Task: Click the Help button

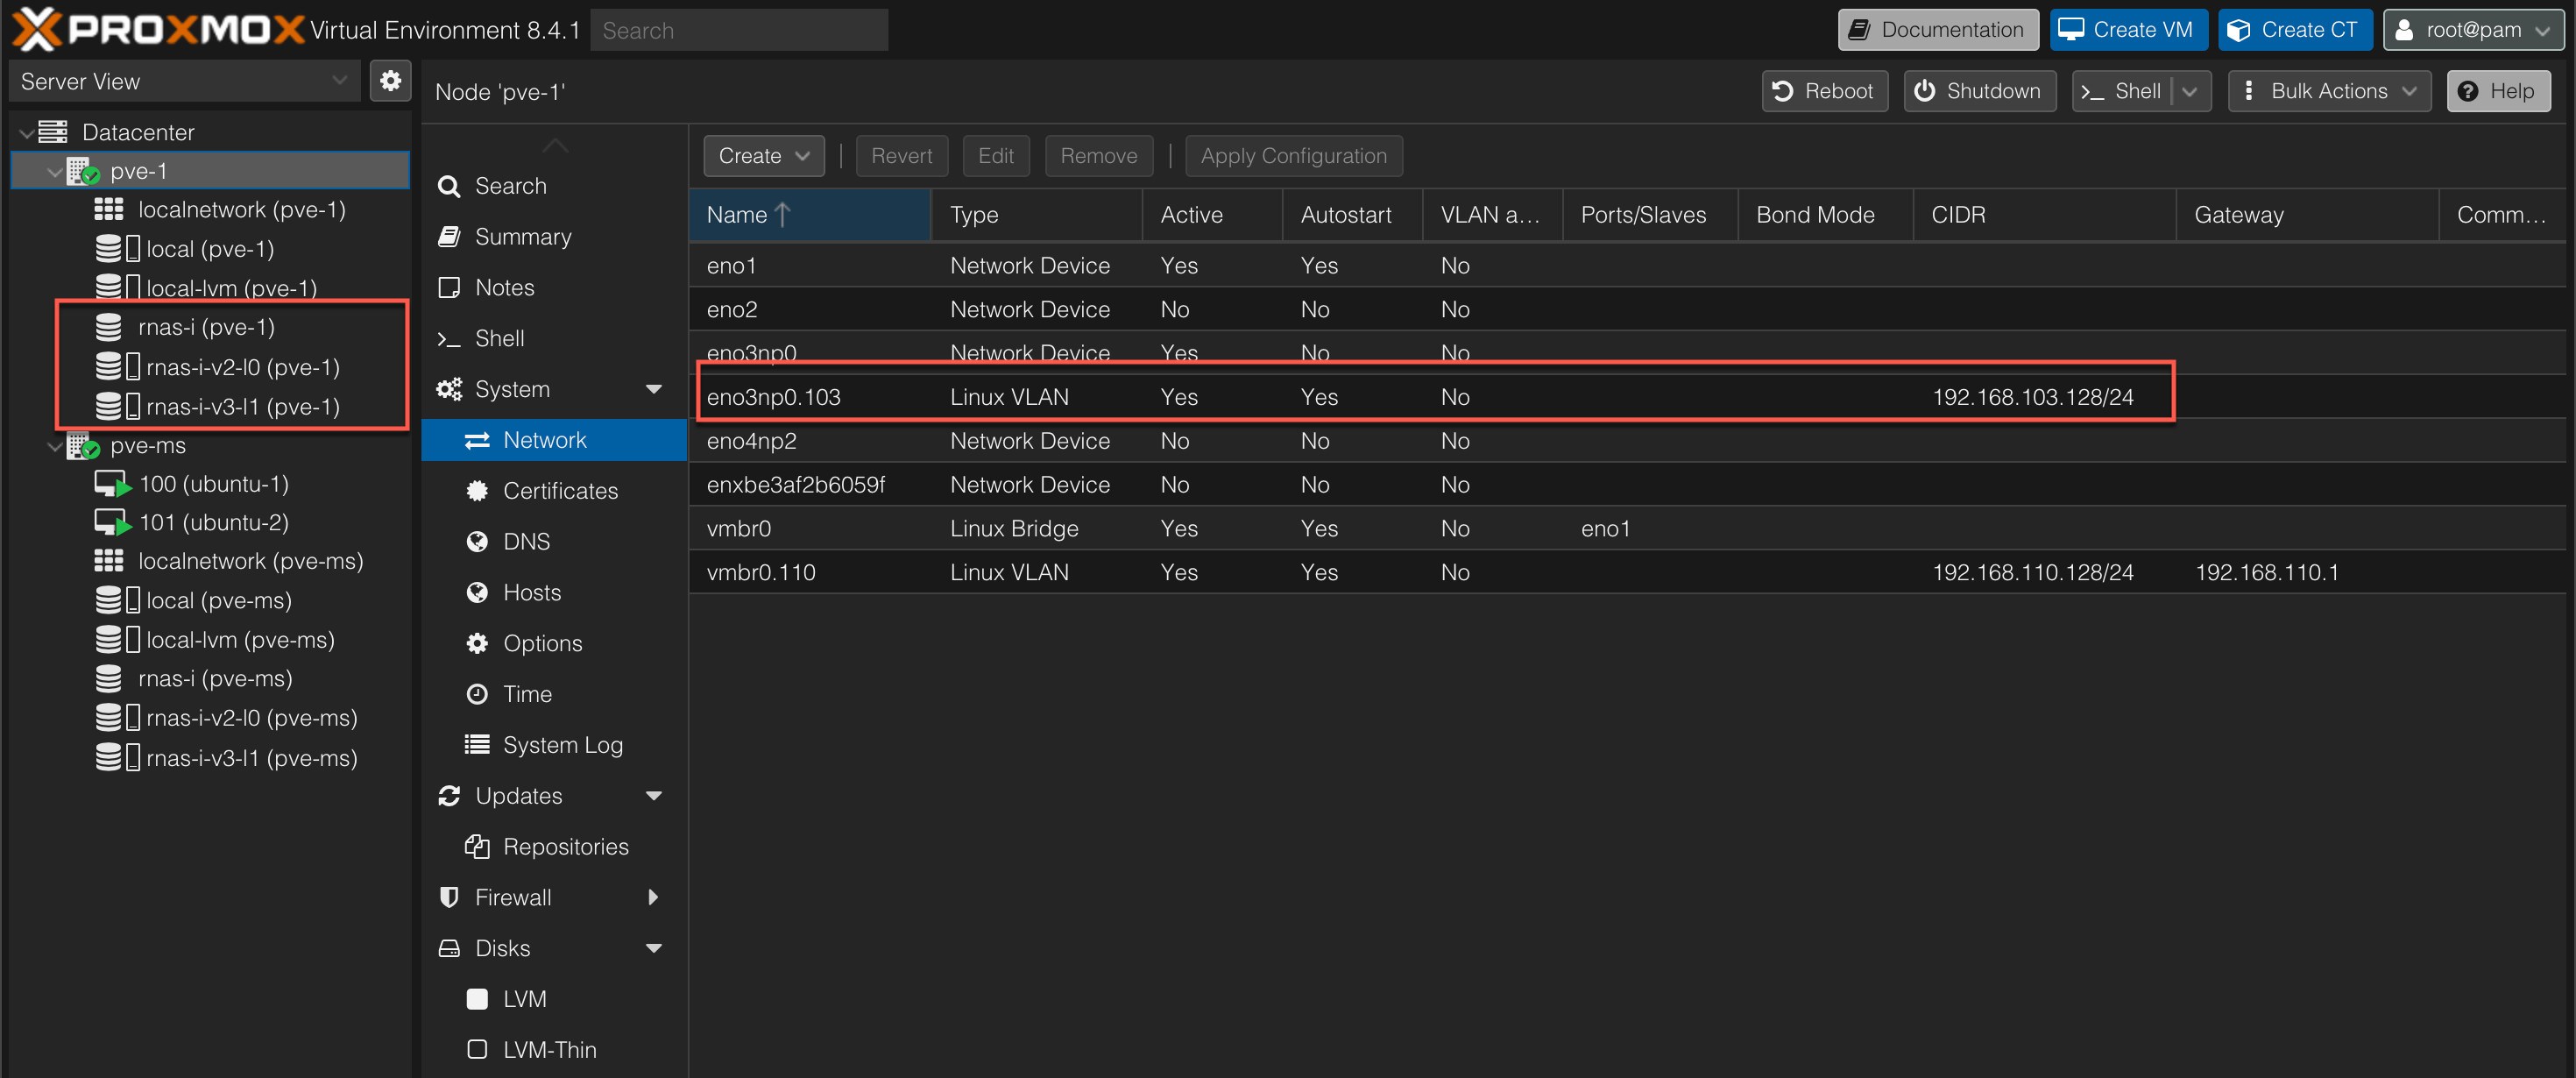Action: (x=2498, y=91)
